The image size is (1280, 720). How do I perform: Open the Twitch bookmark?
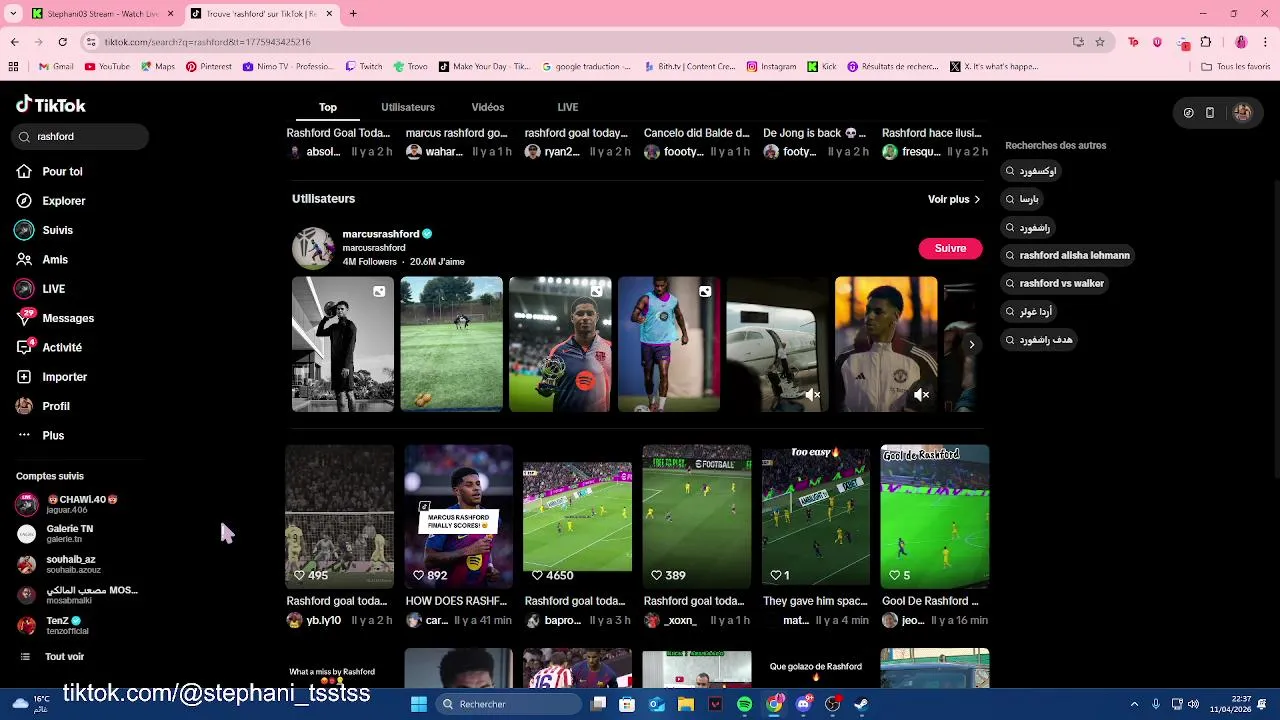point(364,67)
